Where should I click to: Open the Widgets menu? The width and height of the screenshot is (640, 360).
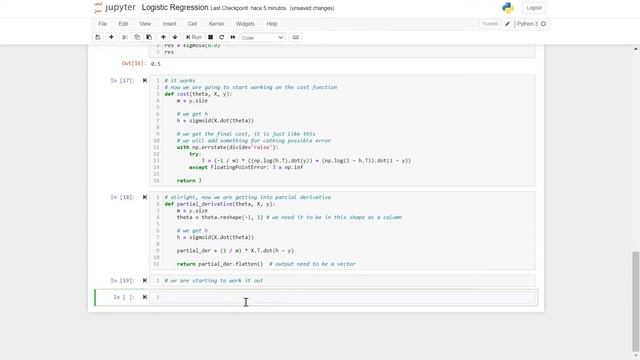coord(245,24)
